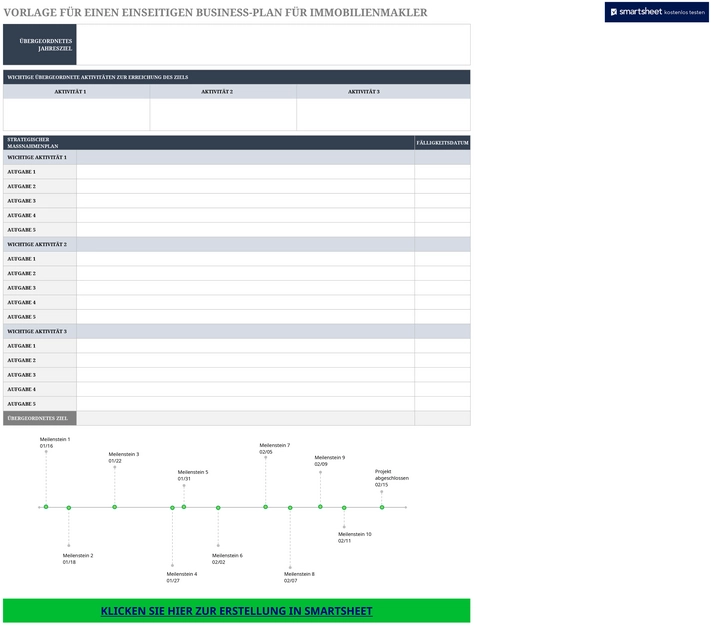Select Aufgabe 1 under Wichtige Aktivität 3
The width and height of the screenshot is (711, 626).
click(x=40, y=346)
